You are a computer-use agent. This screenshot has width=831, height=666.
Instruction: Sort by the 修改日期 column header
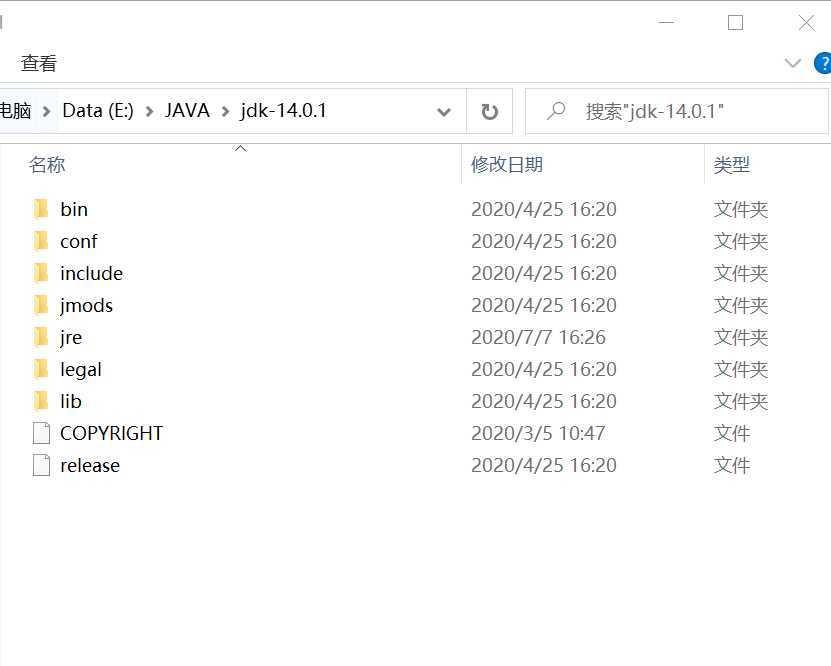pos(507,165)
